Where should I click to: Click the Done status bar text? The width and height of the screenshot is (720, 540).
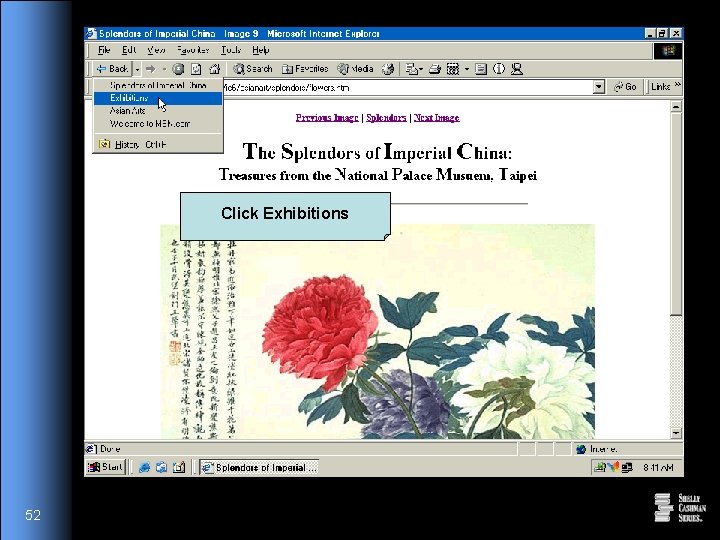point(110,449)
